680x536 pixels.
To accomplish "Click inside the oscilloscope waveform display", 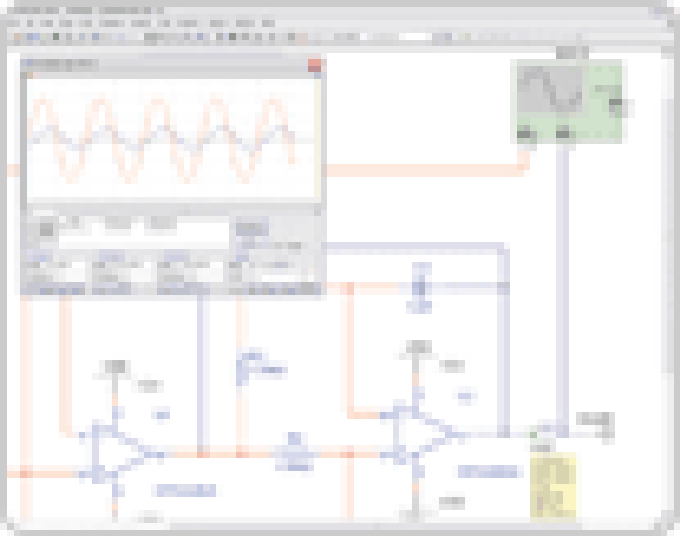I will coord(170,140).
